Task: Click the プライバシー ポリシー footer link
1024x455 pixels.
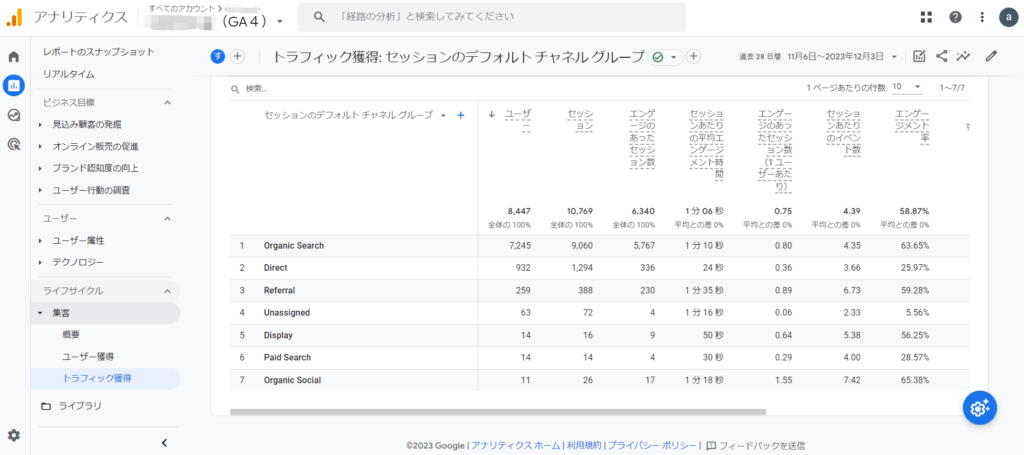Action: [652, 445]
